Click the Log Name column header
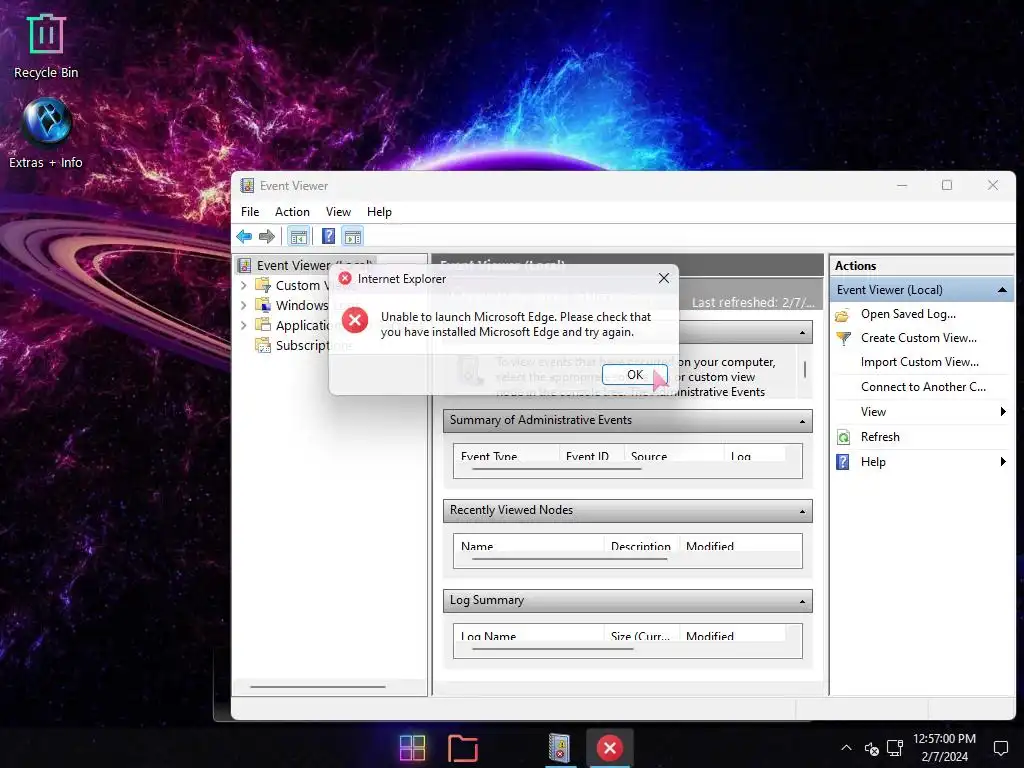The image size is (1024, 768). [529, 635]
